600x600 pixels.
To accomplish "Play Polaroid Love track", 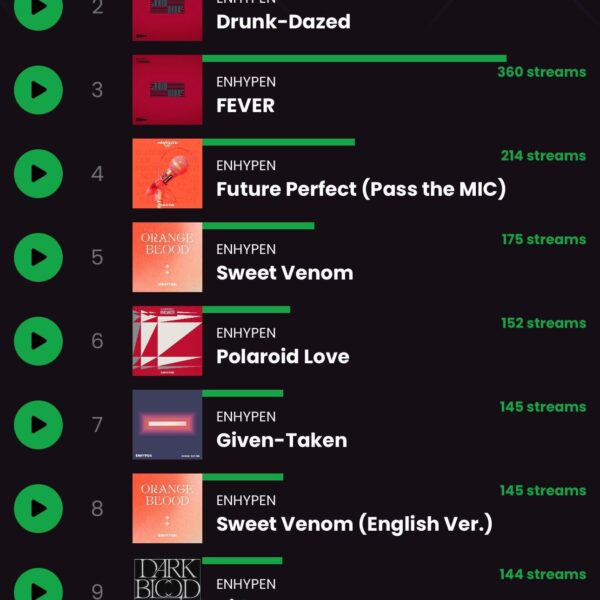I will click(38, 341).
